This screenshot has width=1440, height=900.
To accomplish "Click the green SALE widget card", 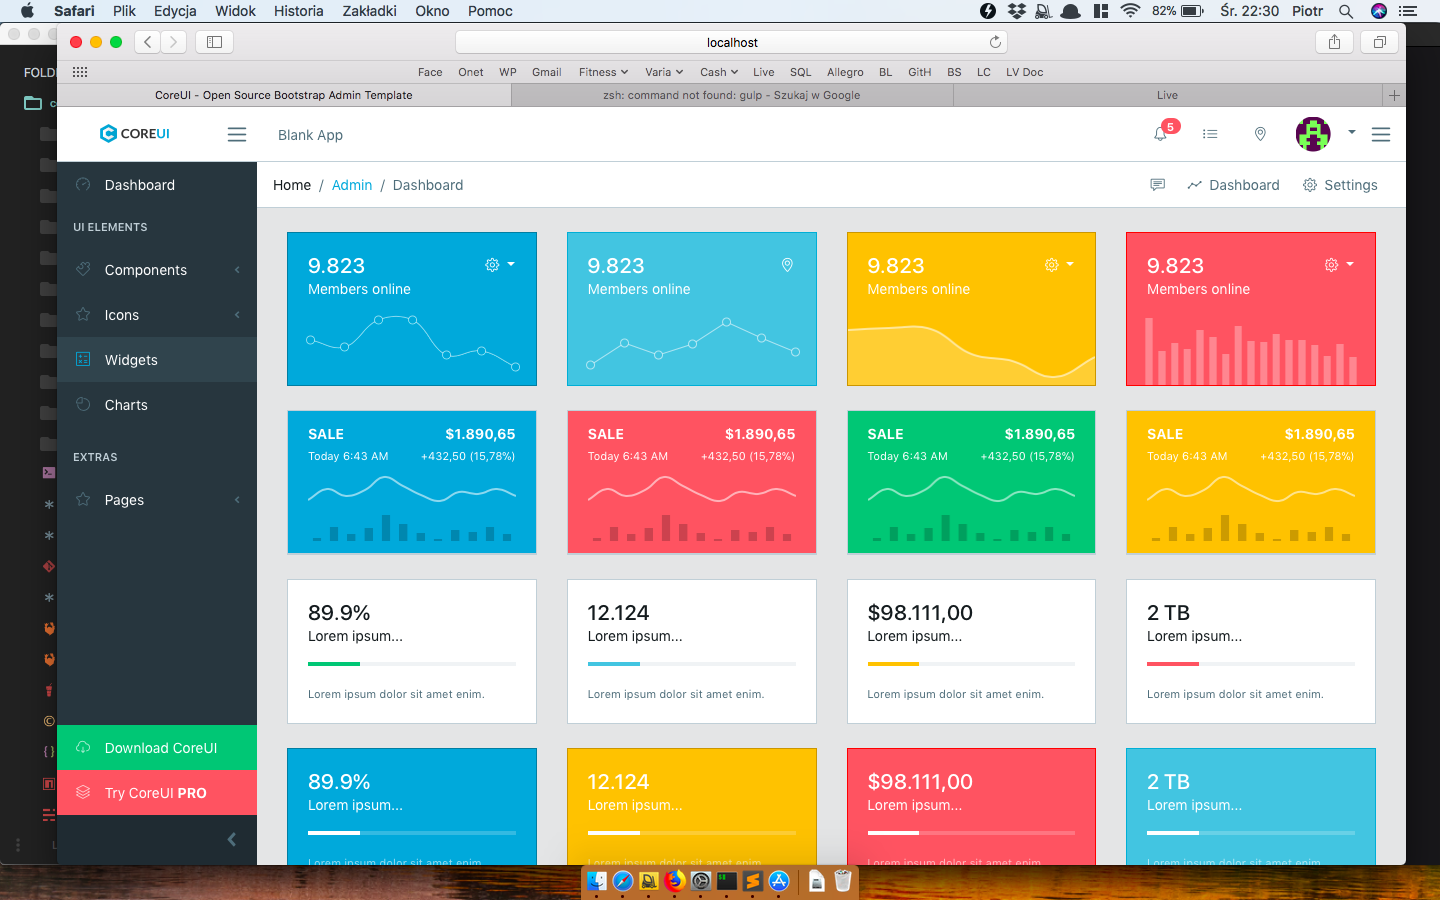I will click(x=971, y=482).
